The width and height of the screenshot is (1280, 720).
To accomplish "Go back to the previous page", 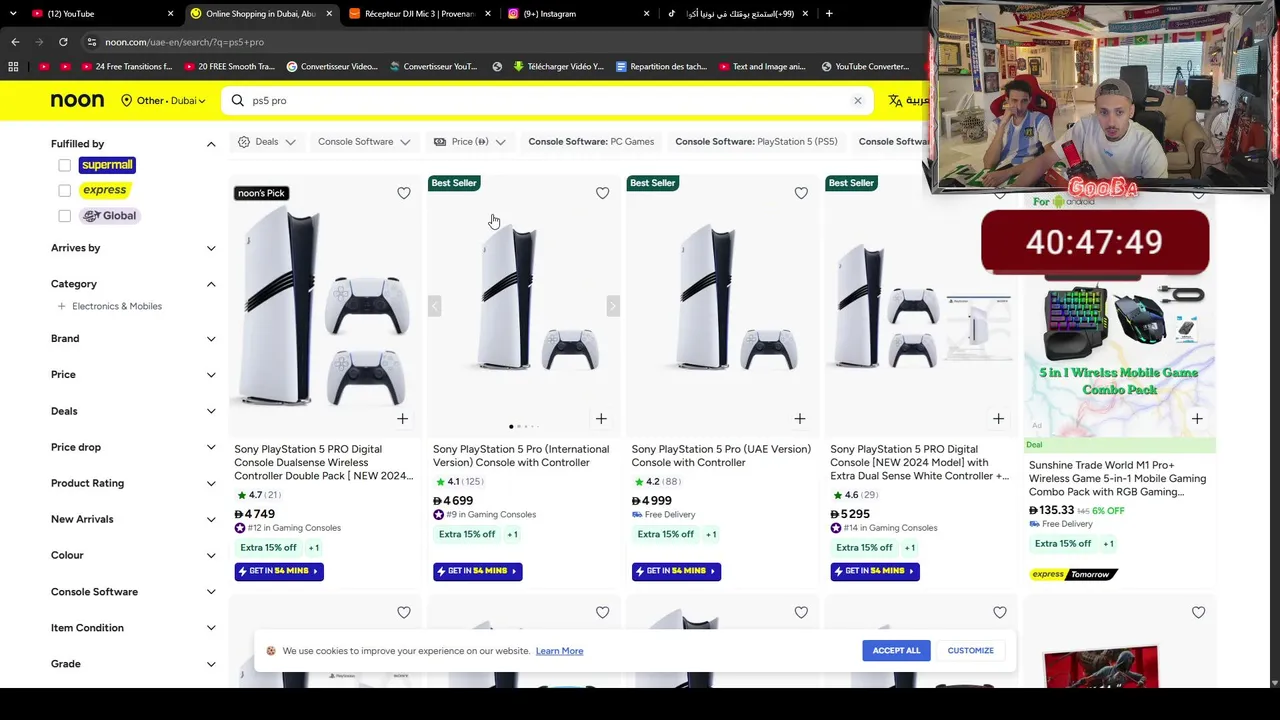I will [x=15, y=42].
